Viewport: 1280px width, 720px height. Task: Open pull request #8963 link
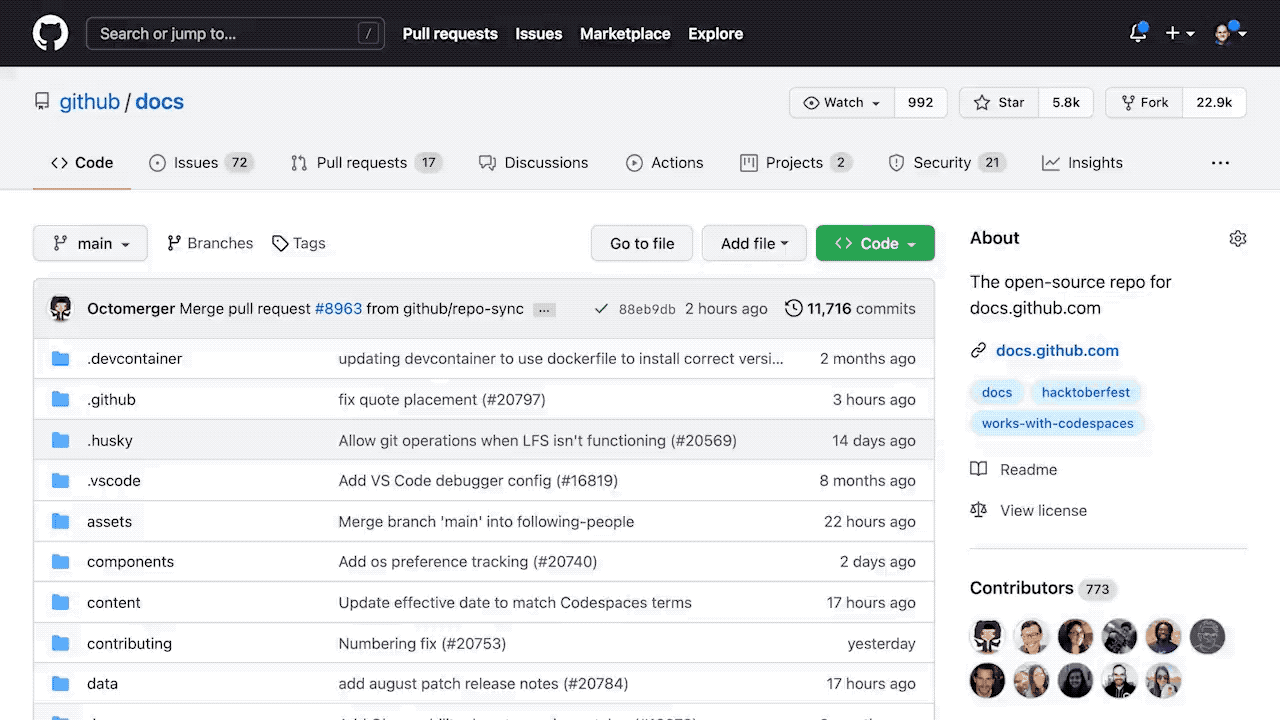click(338, 309)
